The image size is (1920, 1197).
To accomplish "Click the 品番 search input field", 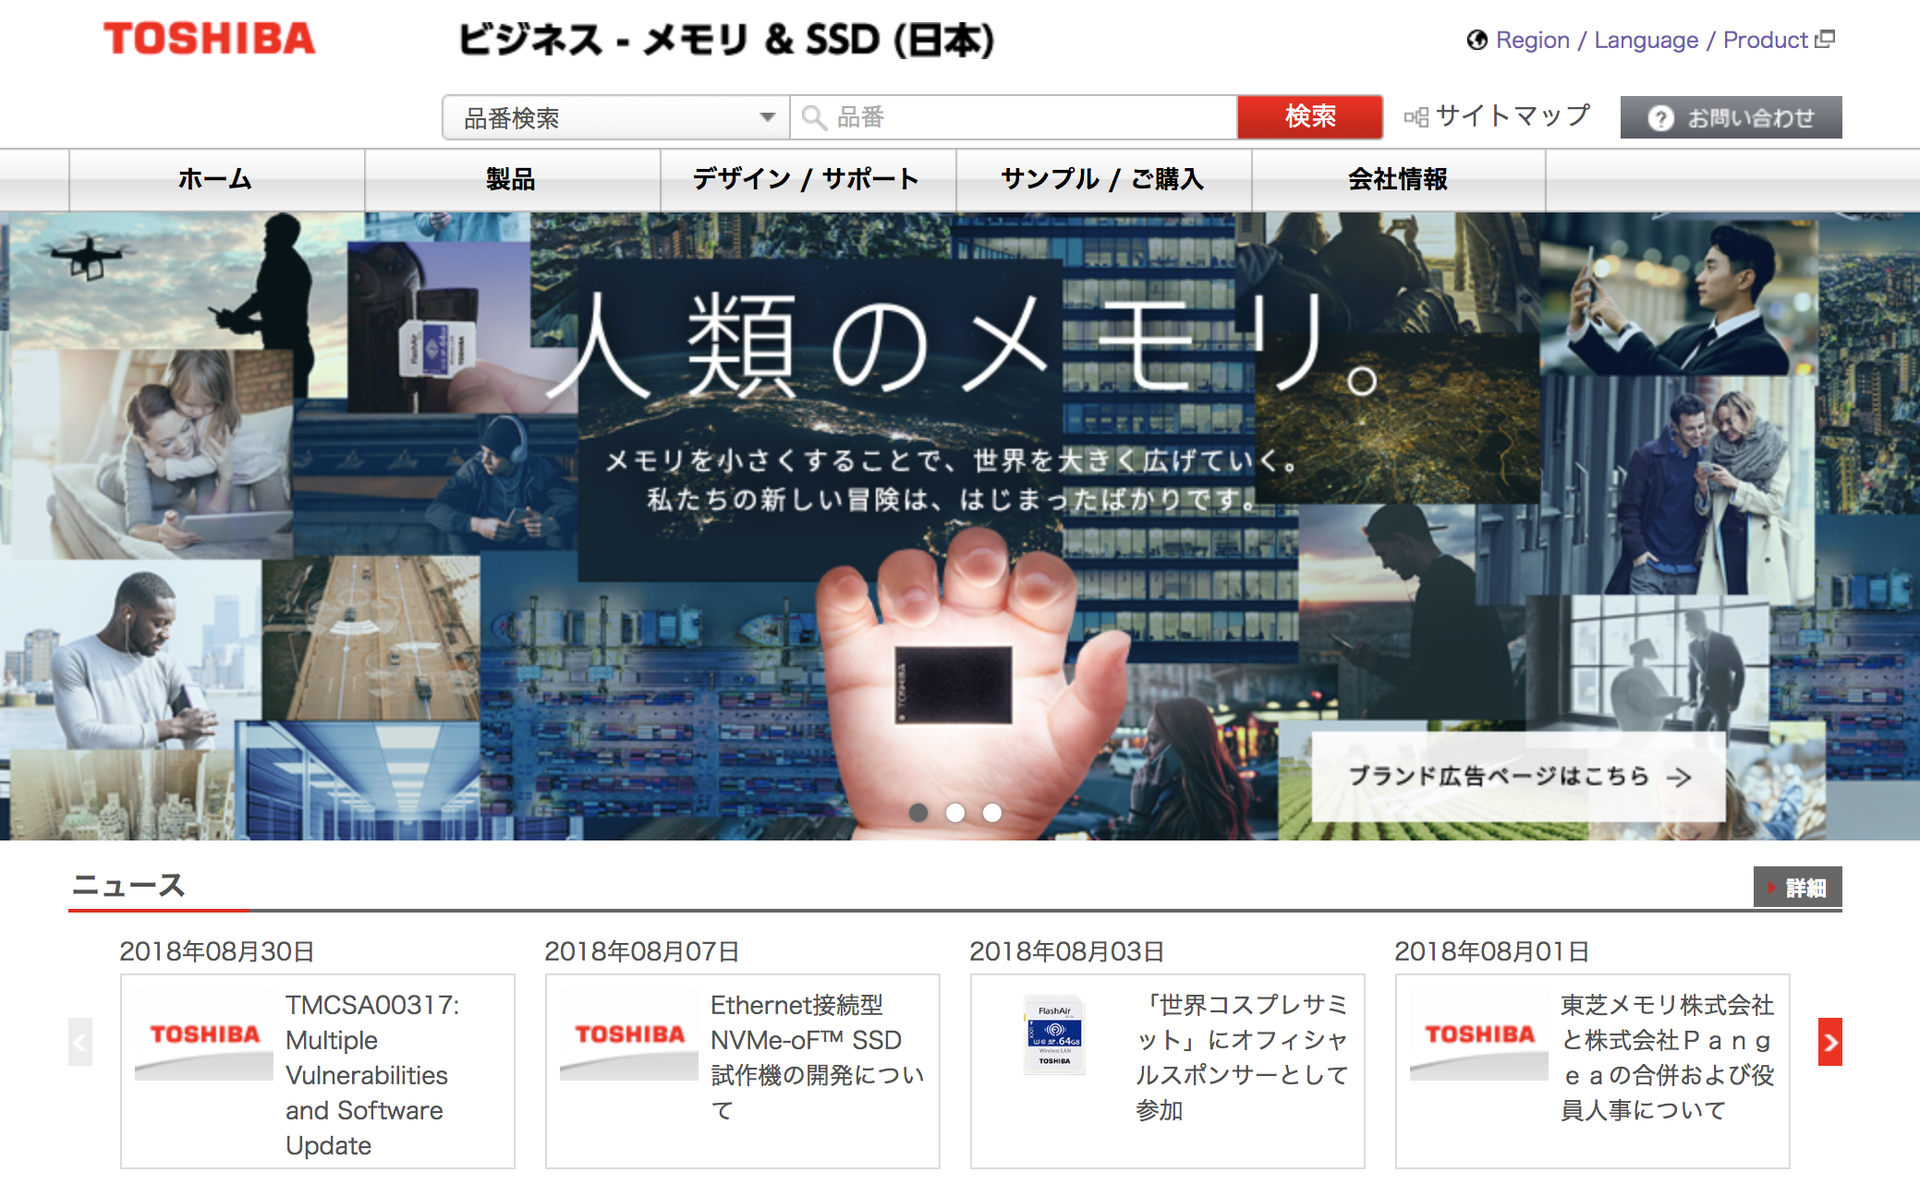I will [x=1014, y=118].
